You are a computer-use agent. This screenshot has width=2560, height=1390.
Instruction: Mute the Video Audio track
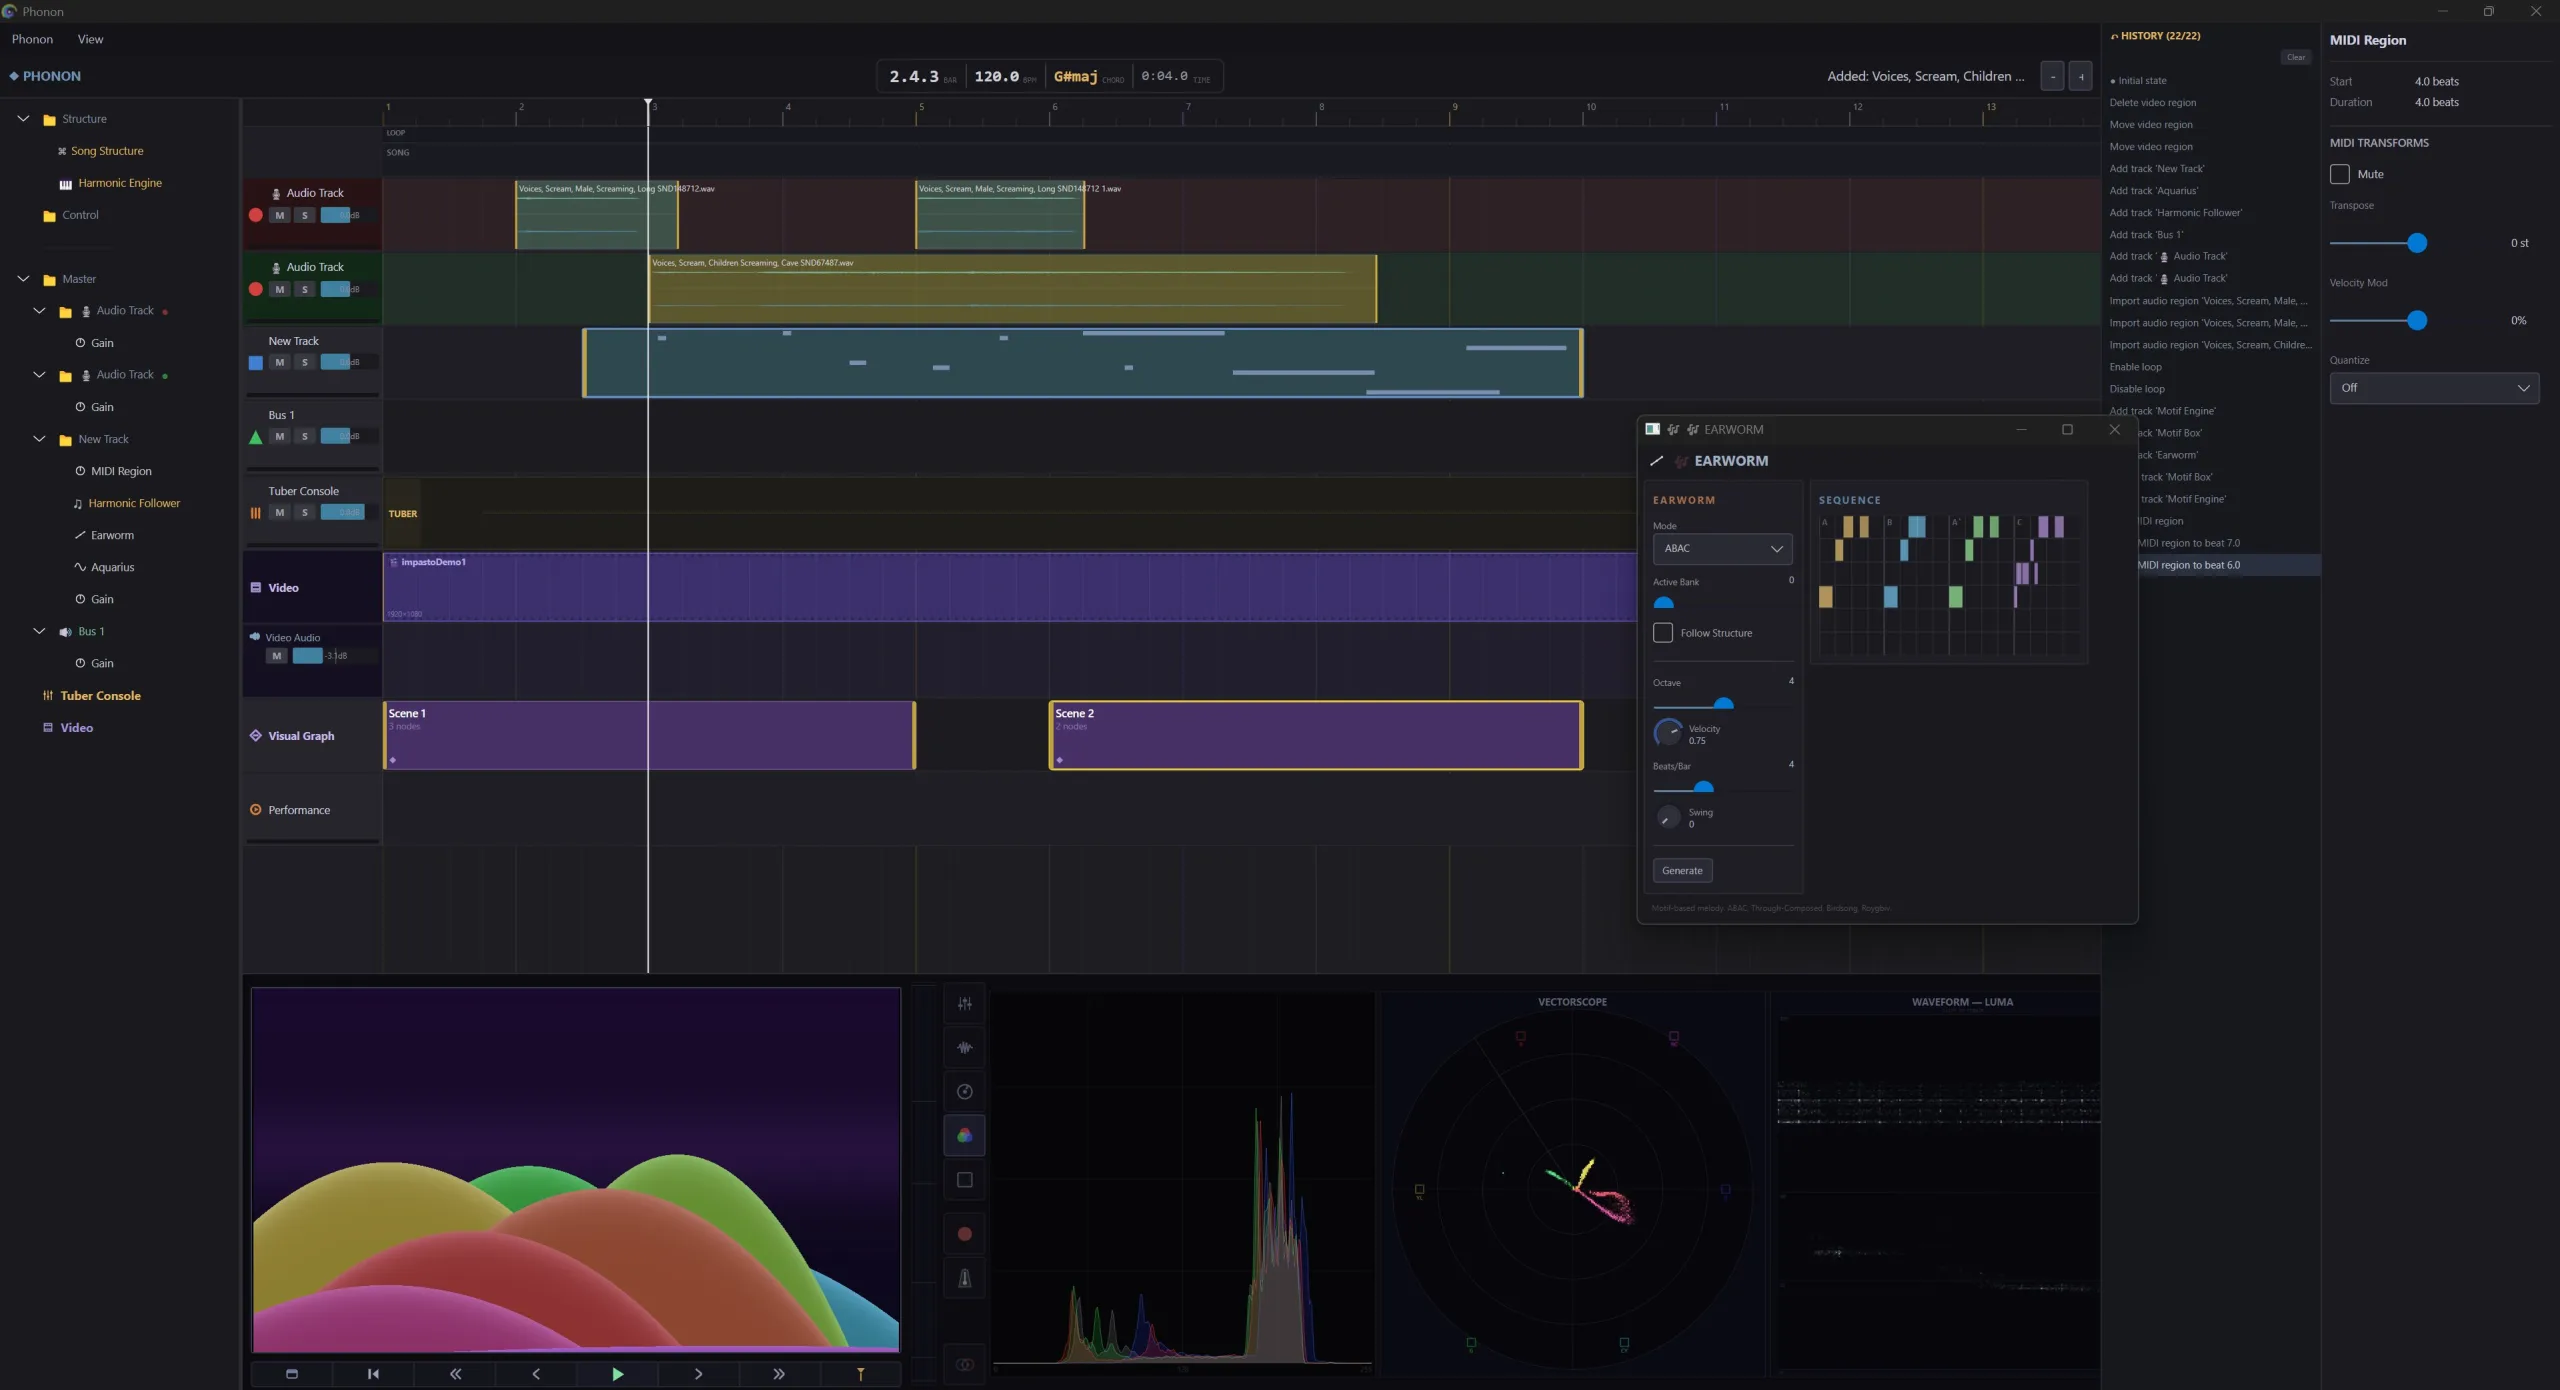click(x=277, y=656)
